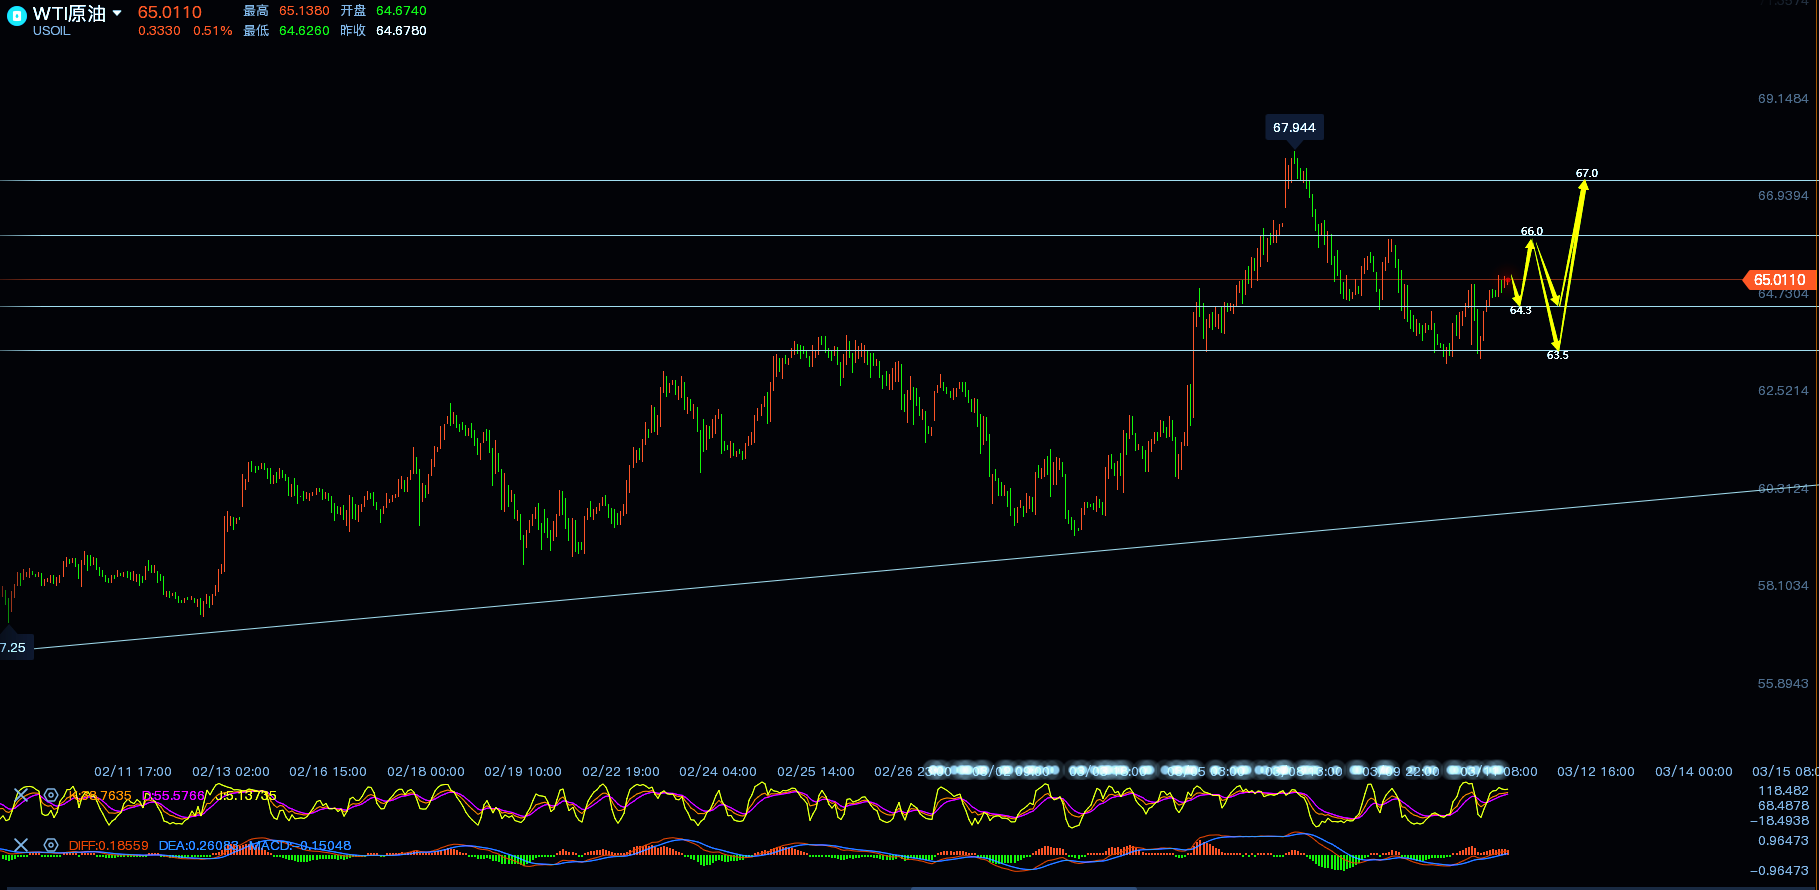Remove the MACD indicator with X icon

tap(20, 846)
